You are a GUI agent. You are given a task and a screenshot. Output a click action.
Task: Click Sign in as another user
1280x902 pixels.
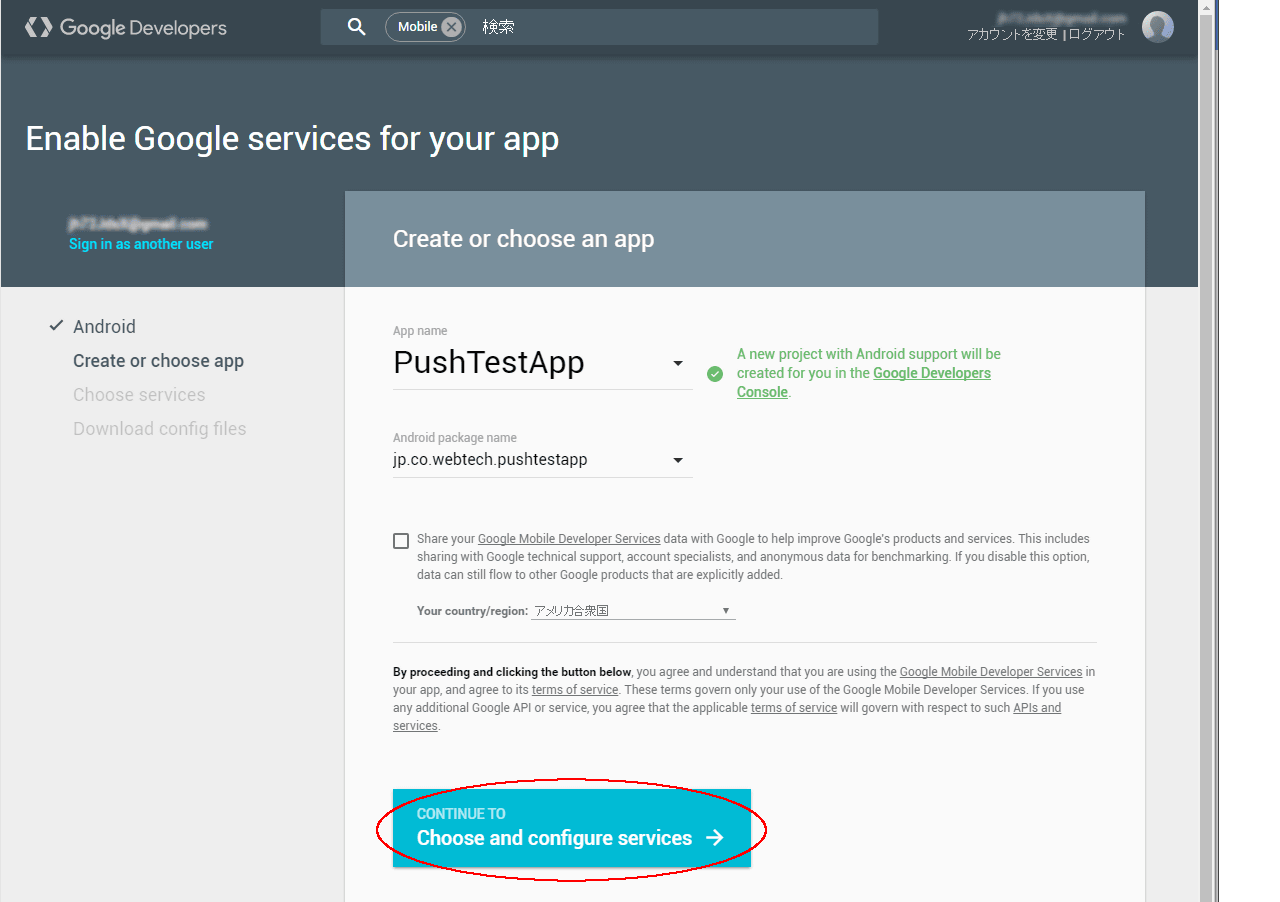point(141,244)
